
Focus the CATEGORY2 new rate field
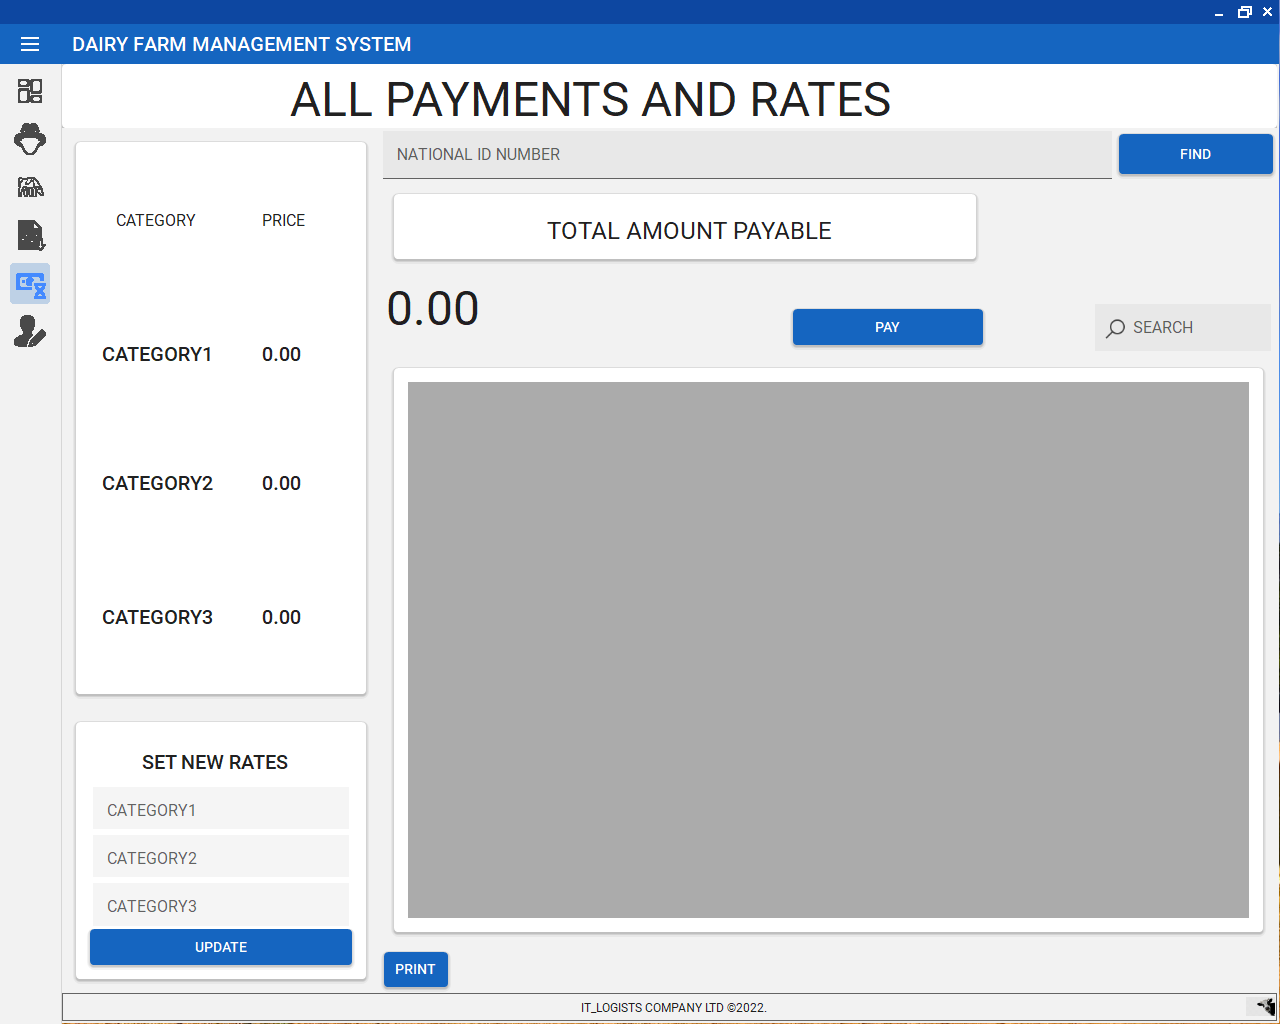click(x=221, y=857)
